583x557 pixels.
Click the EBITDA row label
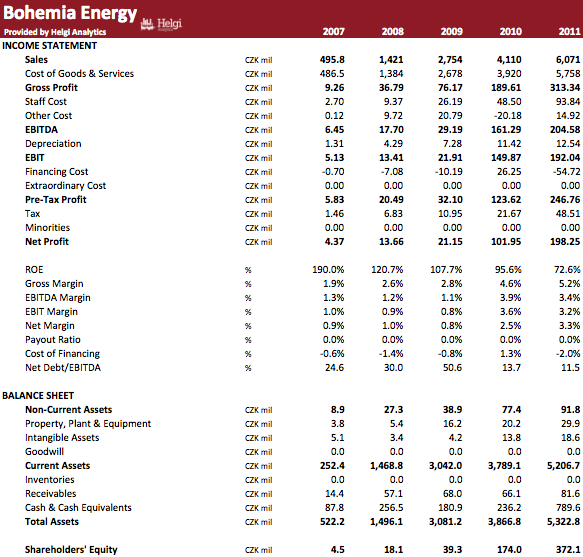pos(41,130)
